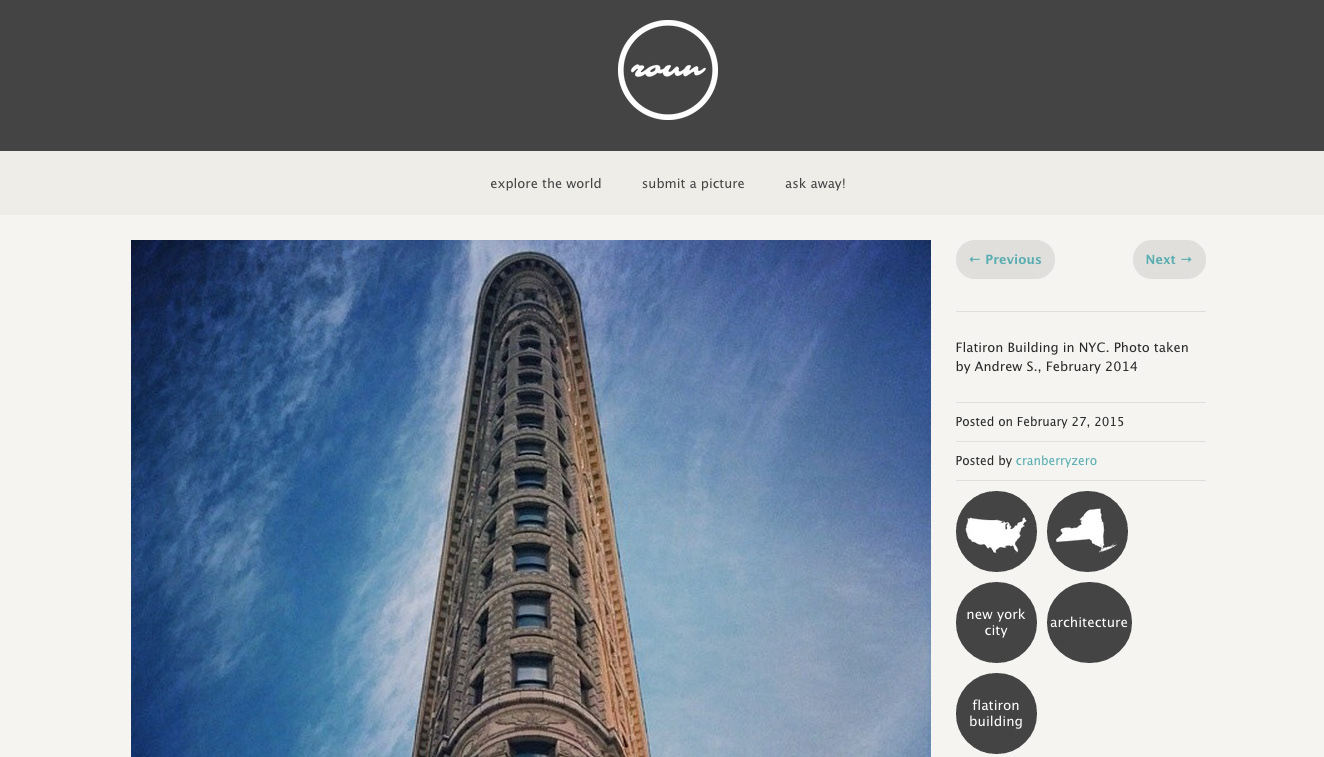Select the New York state silhouette icon
The height and width of the screenshot is (757, 1324).
coord(1087,531)
